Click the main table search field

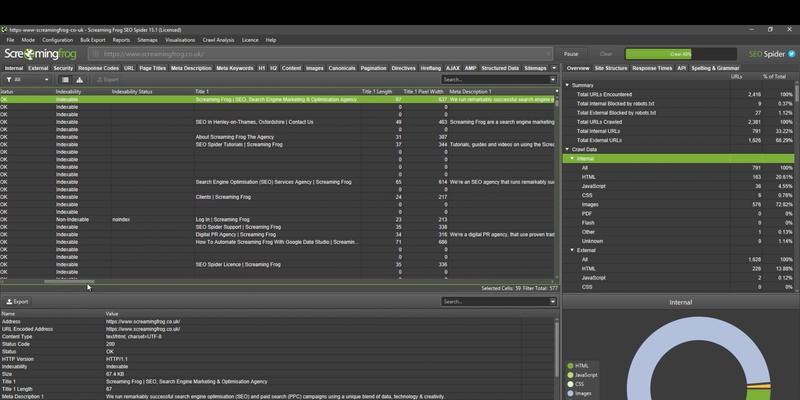coord(495,80)
